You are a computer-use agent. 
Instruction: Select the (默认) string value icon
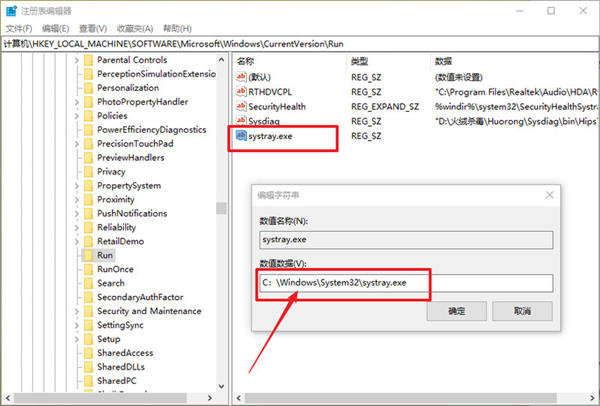[241, 77]
